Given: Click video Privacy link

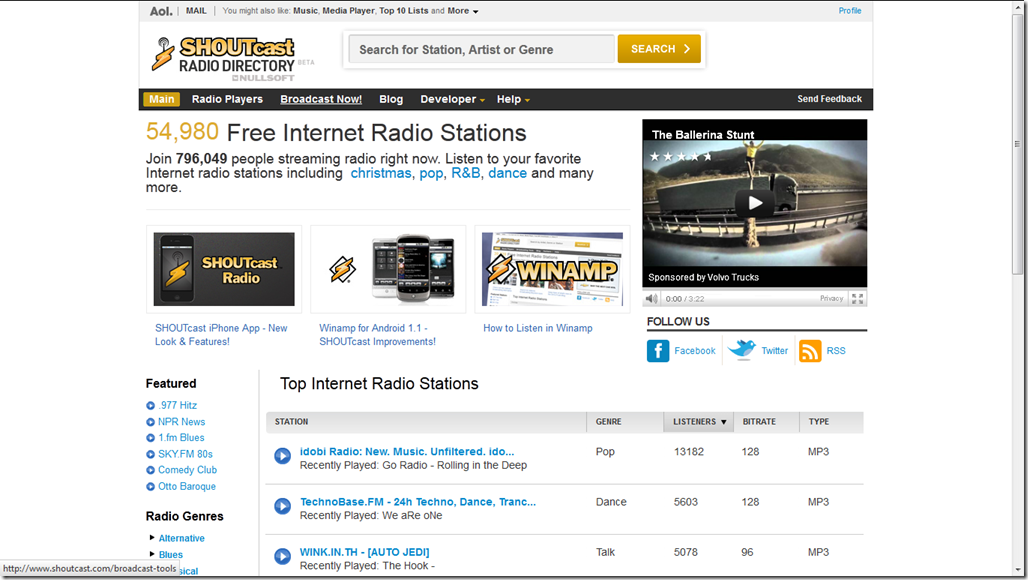Looking at the screenshot, I should pyautogui.click(x=831, y=298).
